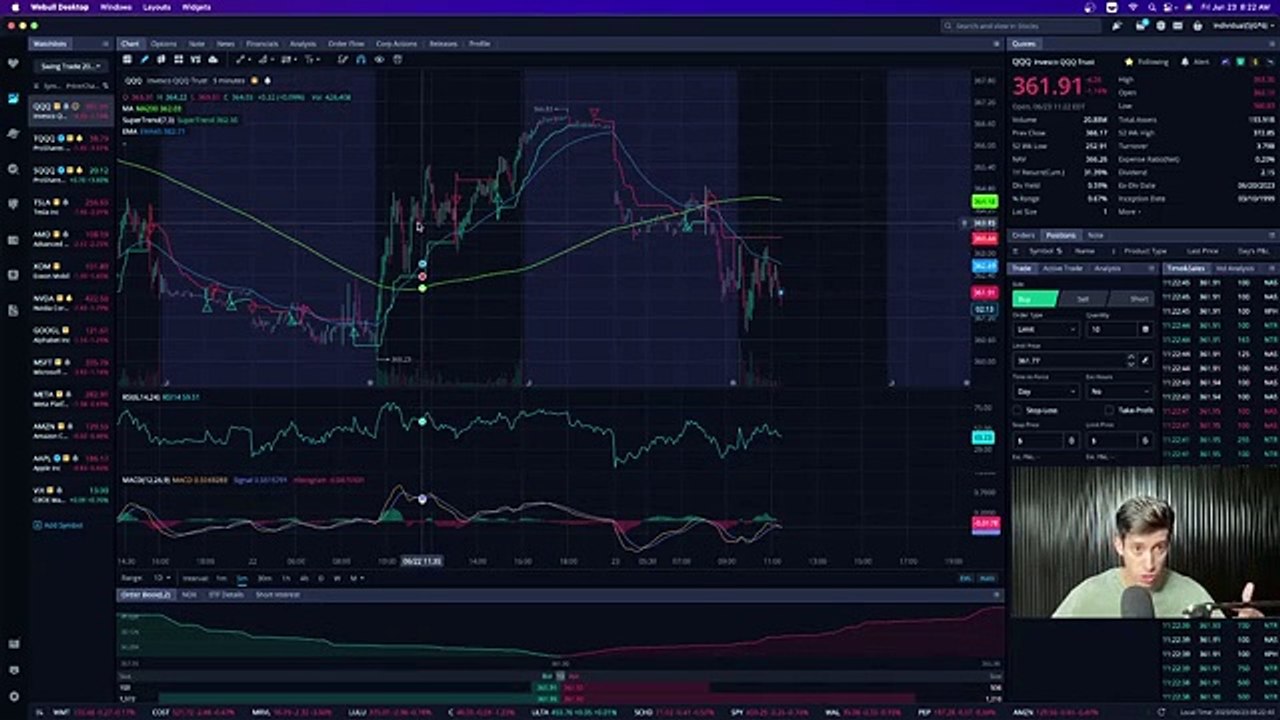Open the markets chart icon in left sidebar
This screenshot has width=1280, height=720.
[13, 98]
